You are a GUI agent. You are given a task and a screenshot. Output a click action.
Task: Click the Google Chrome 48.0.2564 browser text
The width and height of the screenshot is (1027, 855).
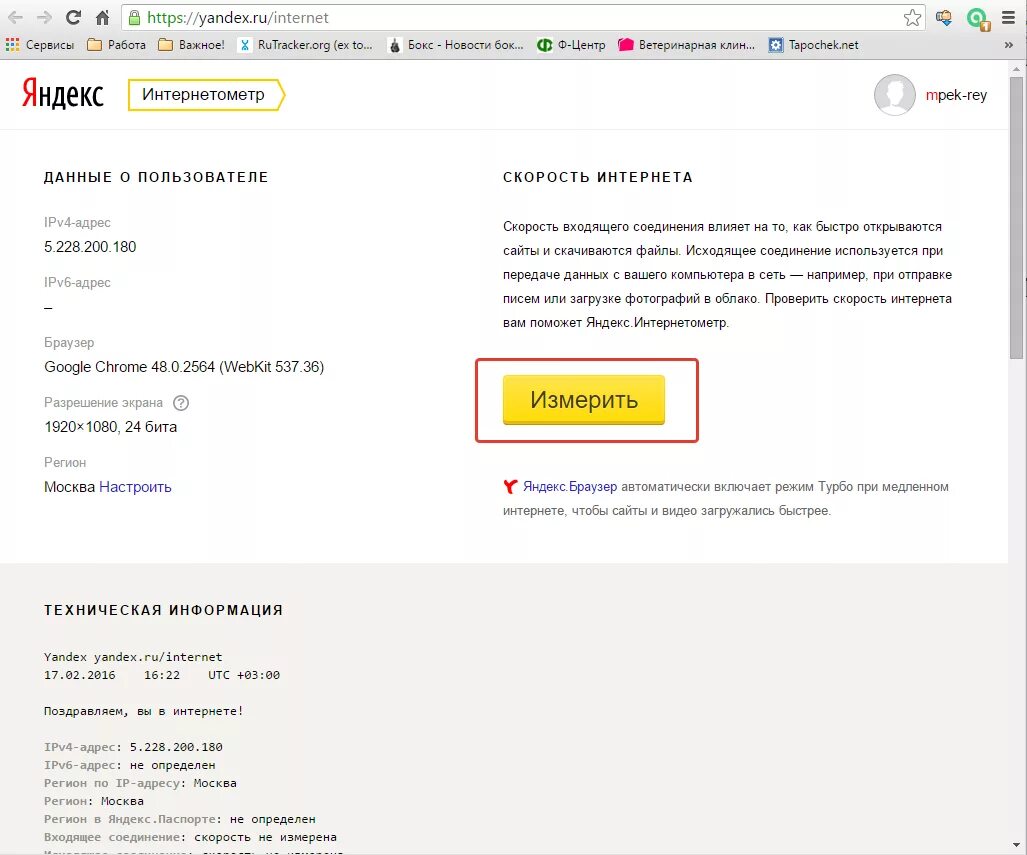click(x=184, y=367)
